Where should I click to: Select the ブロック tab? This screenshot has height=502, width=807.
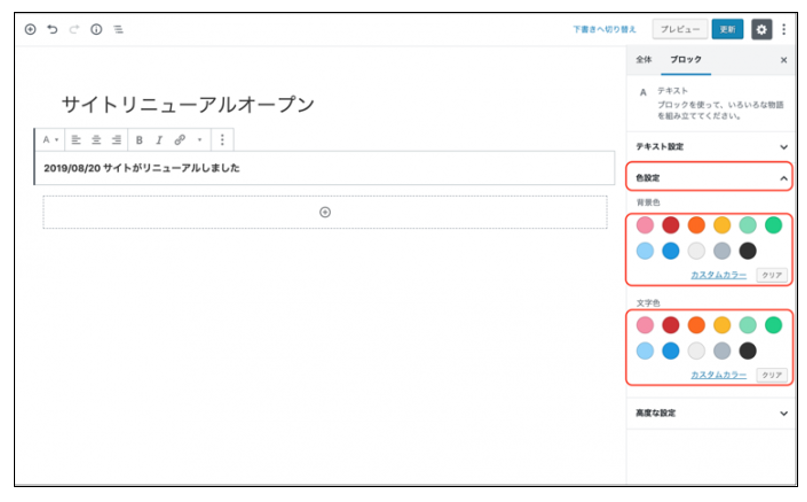(685, 60)
